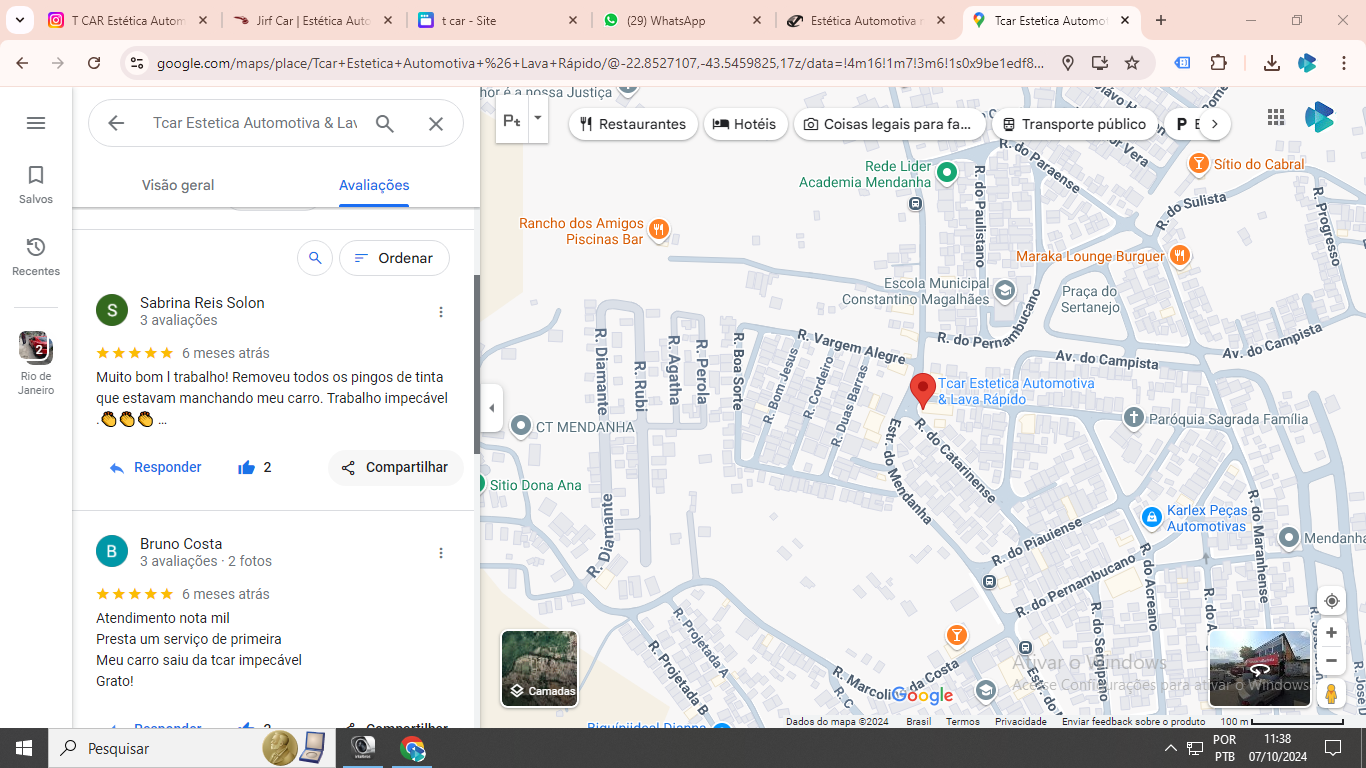Filter map by Restaurantes

click(x=633, y=124)
